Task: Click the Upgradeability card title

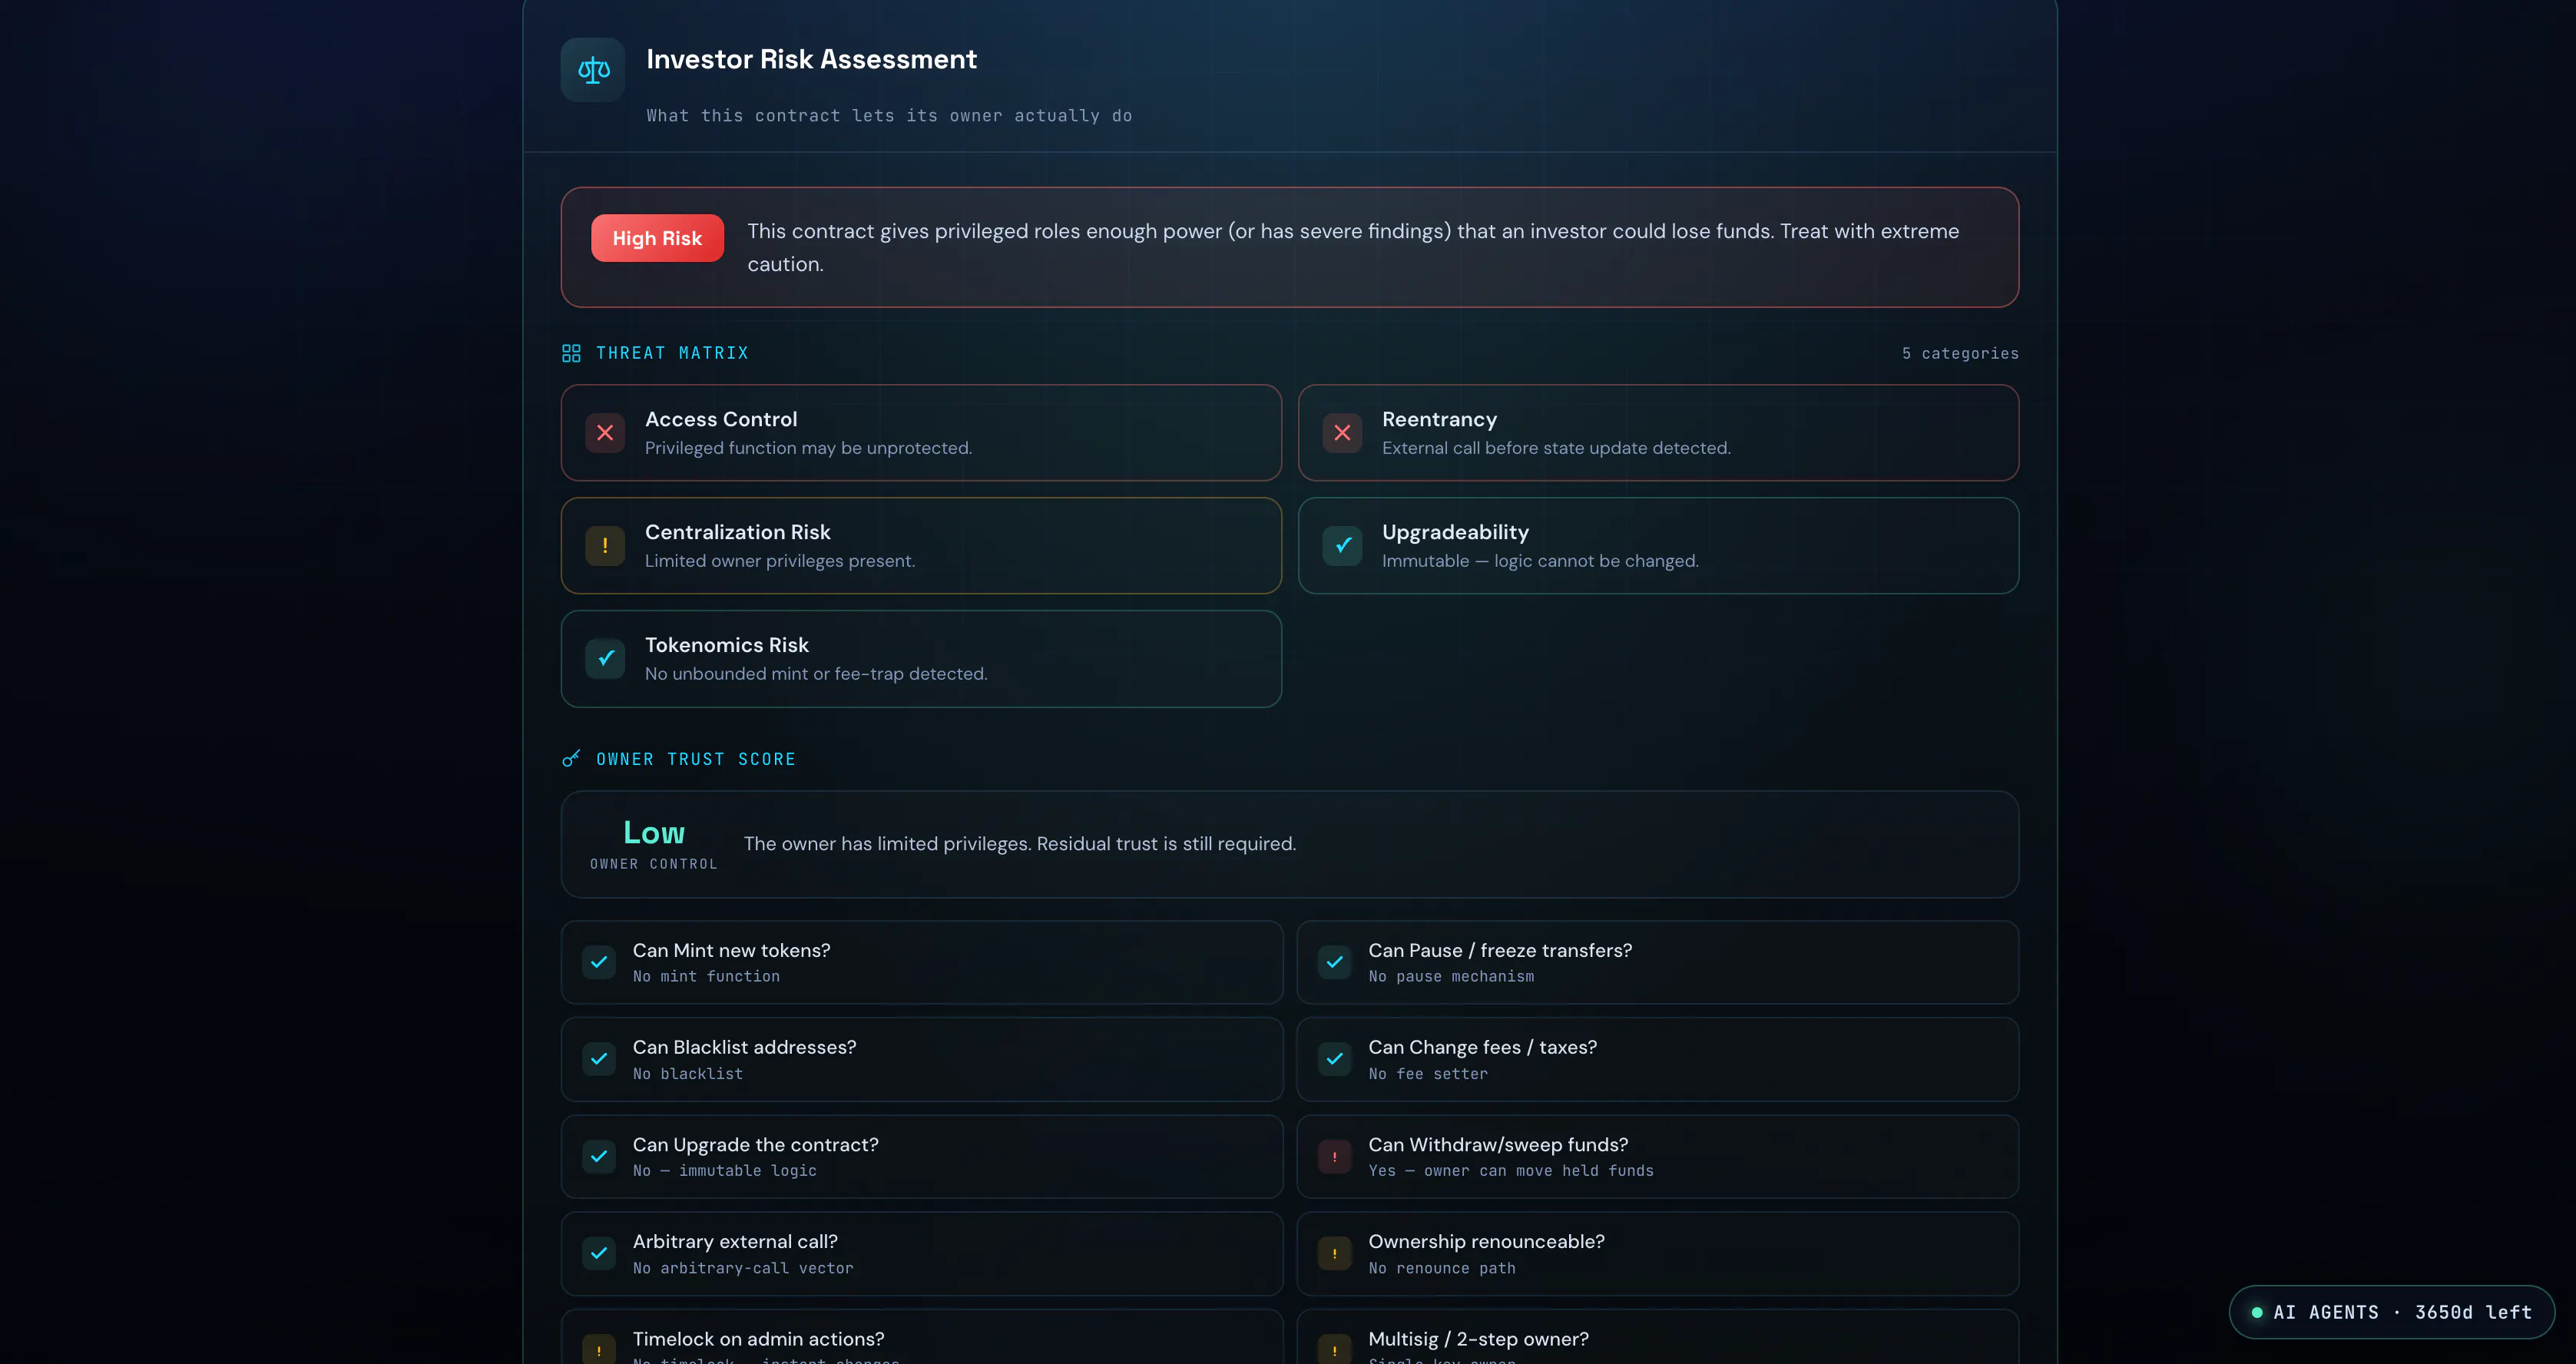Action: [x=1455, y=532]
